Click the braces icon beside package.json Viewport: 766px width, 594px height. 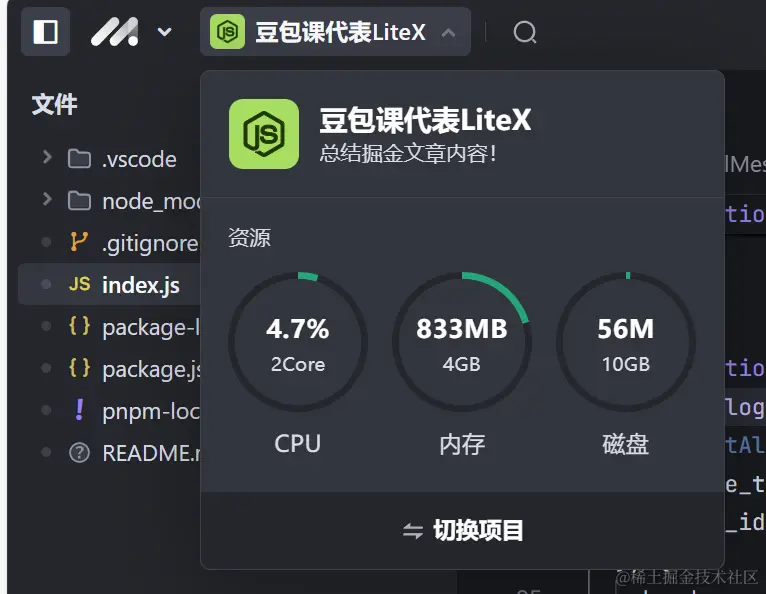click(x=80, y=368)
